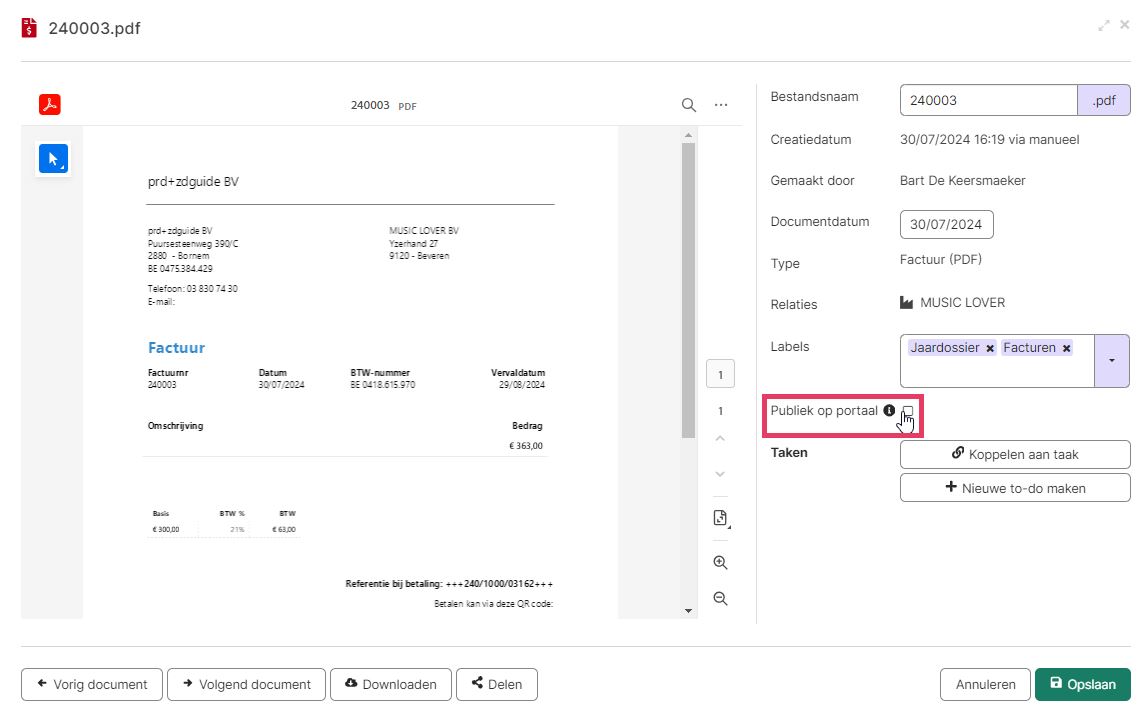Click the page number box showing 1

pos(720,375)
